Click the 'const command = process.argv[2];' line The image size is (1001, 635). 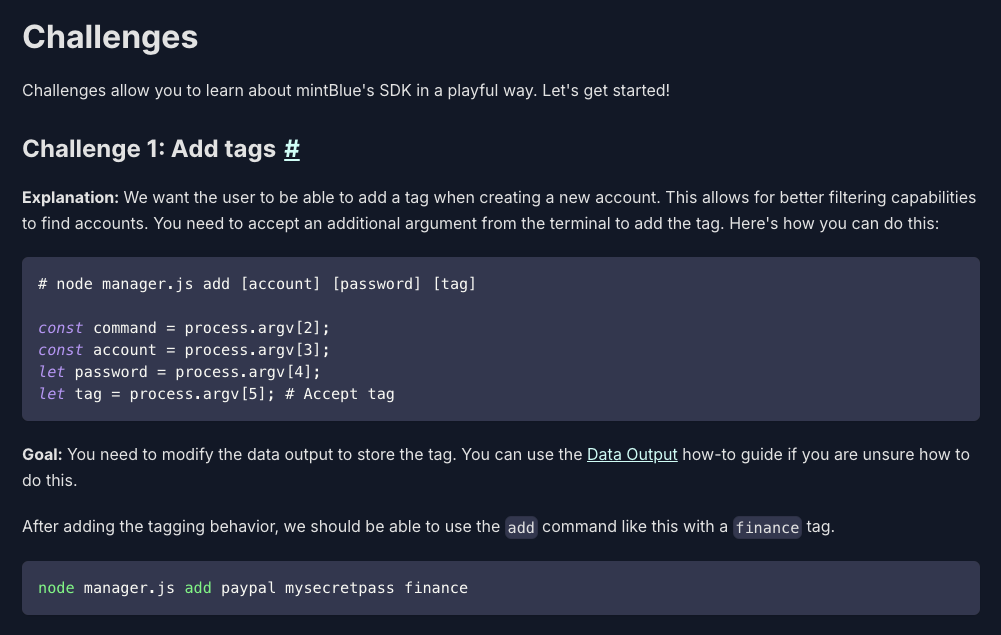tap(184, 328)
